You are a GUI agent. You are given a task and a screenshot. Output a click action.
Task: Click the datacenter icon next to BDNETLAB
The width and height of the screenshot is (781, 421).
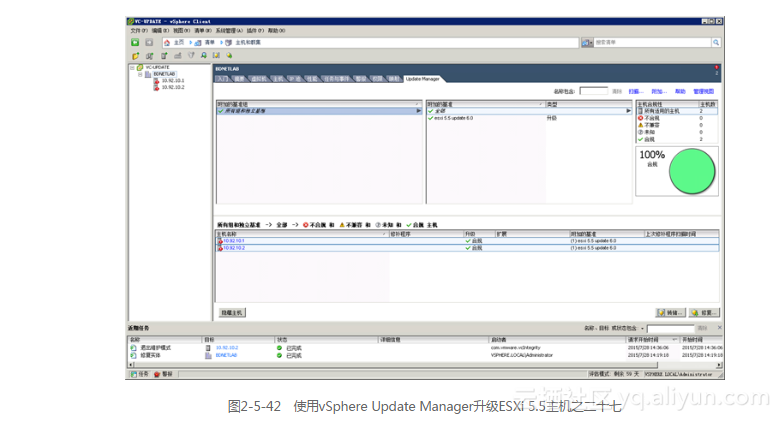(x=148, y=74)
